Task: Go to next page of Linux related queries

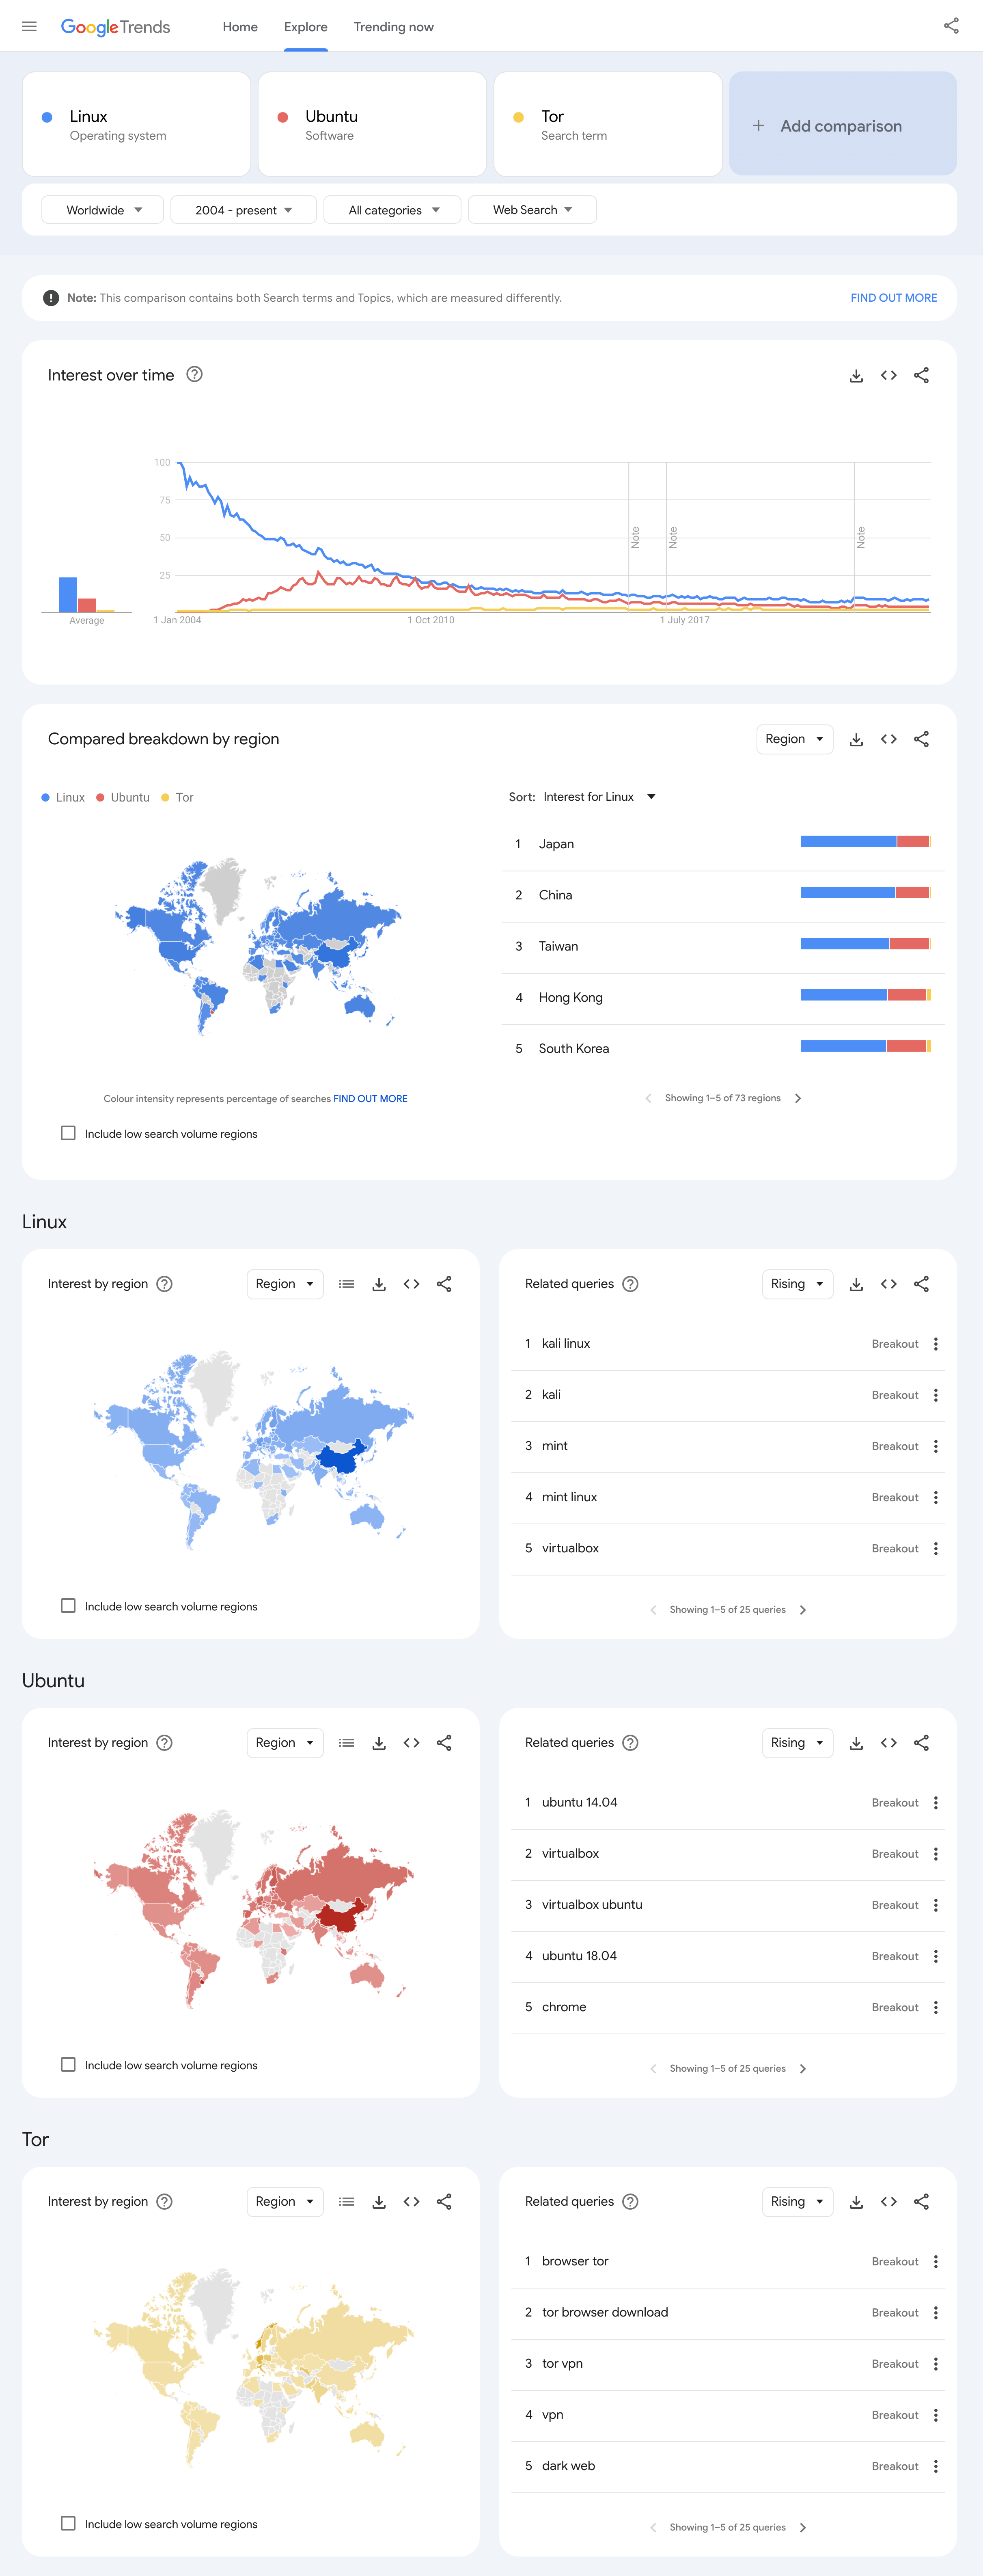Action: tap(803, 1610)
